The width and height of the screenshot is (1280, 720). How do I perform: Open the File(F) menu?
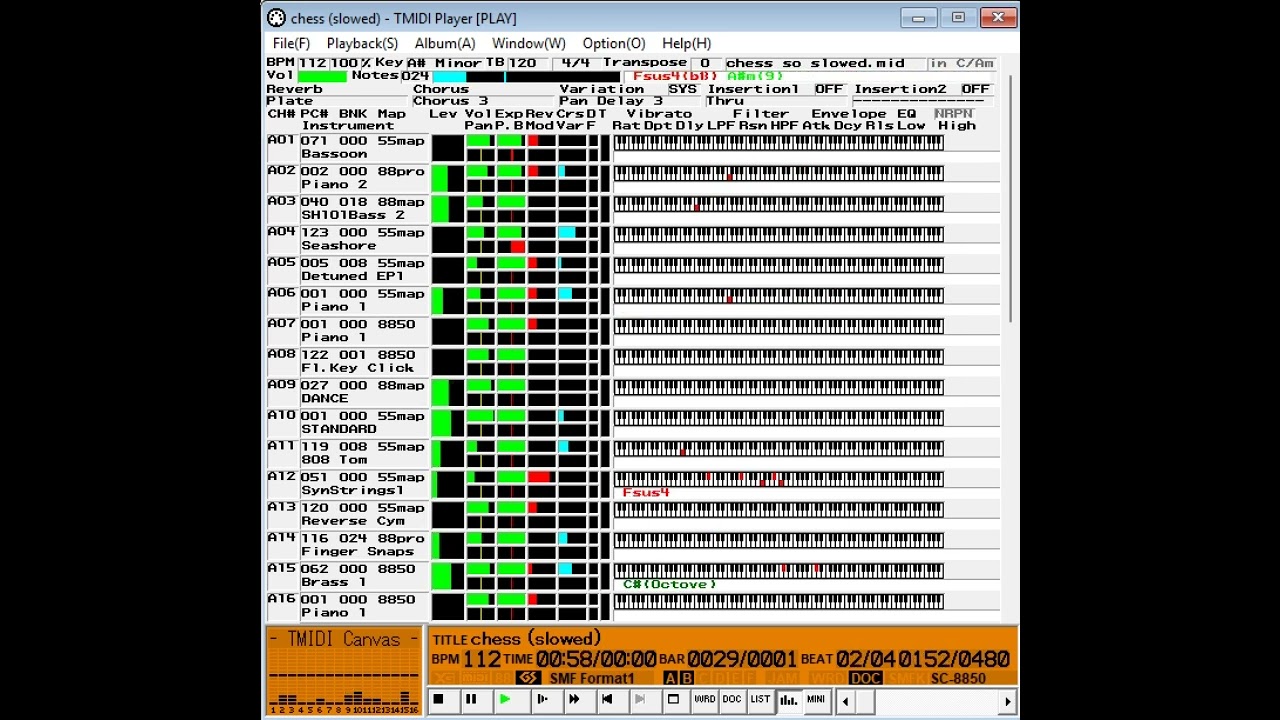click(291, 43)
